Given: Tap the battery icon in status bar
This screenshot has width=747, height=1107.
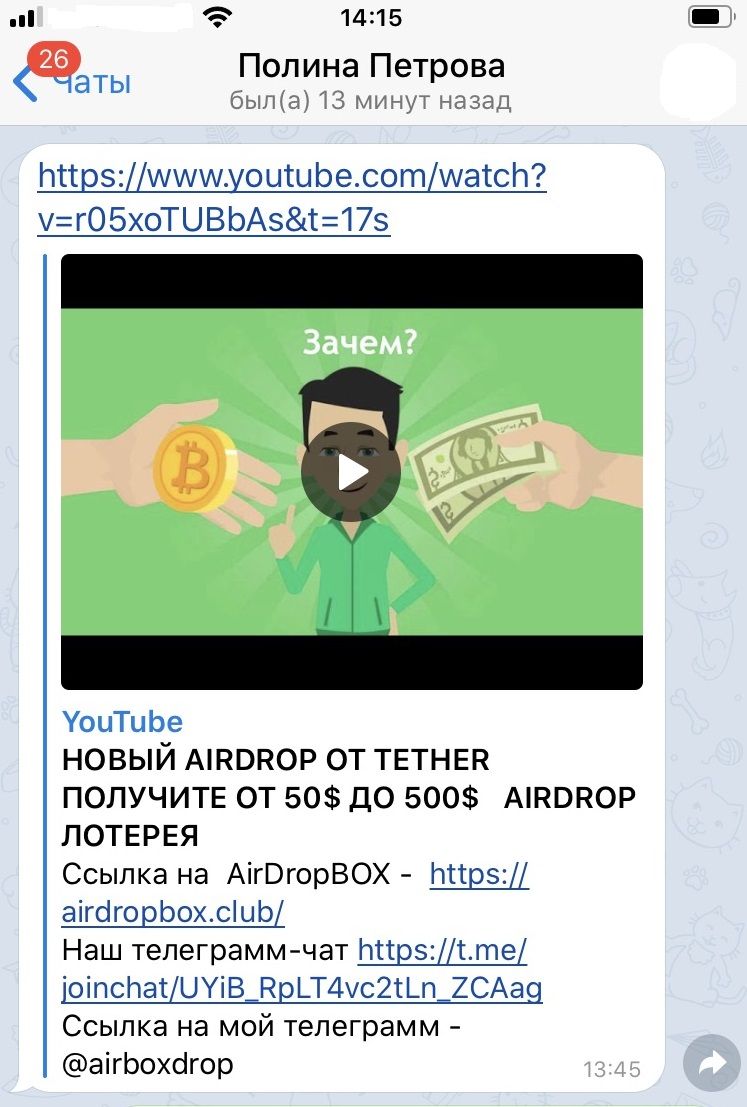Looking at the screenshot, I should point(712,17).
